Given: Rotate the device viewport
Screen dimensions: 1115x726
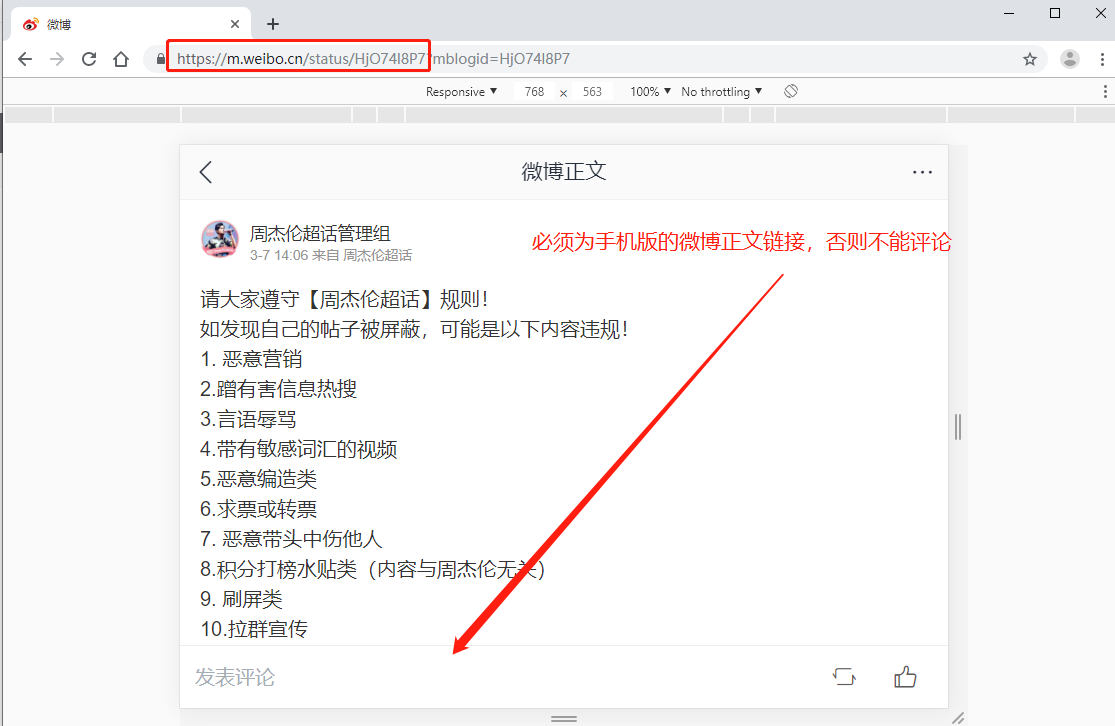Looking at the screenshot, I should [791, 91].
